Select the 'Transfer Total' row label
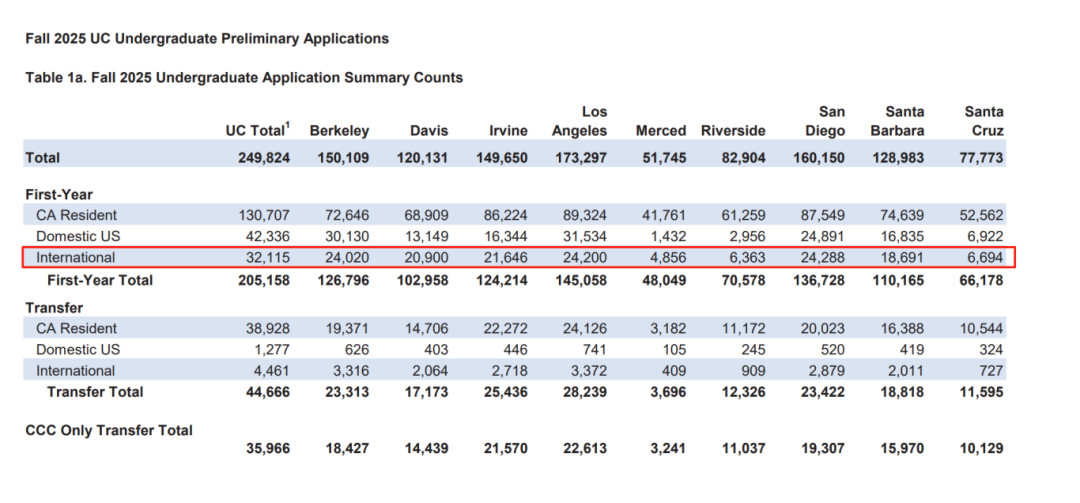 (x=95, y=391)
